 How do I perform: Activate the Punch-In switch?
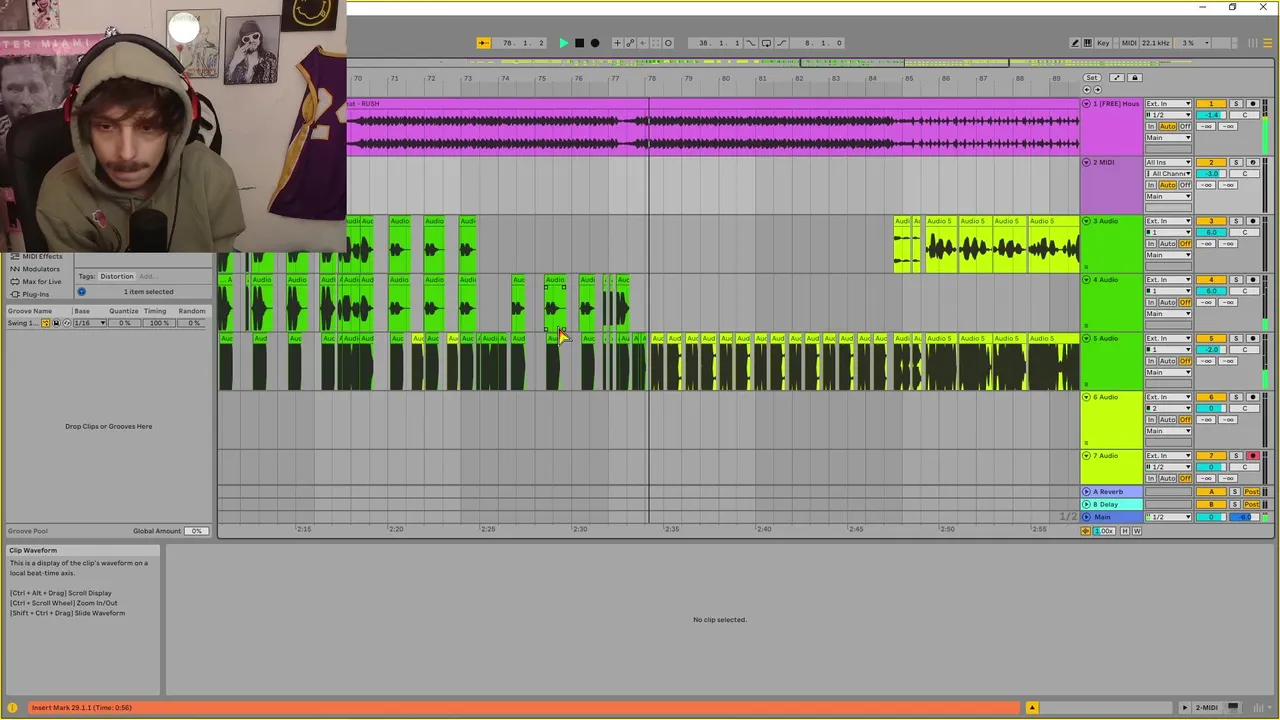pyautogui.click(x=751, y=43)
